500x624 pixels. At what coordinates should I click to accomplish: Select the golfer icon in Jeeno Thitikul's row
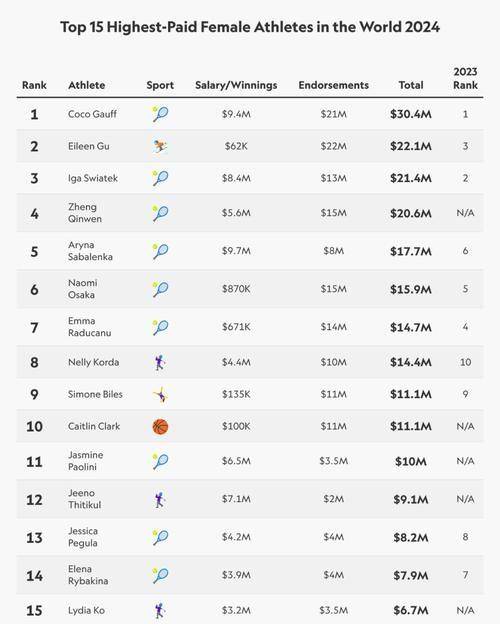click(160, 499)
